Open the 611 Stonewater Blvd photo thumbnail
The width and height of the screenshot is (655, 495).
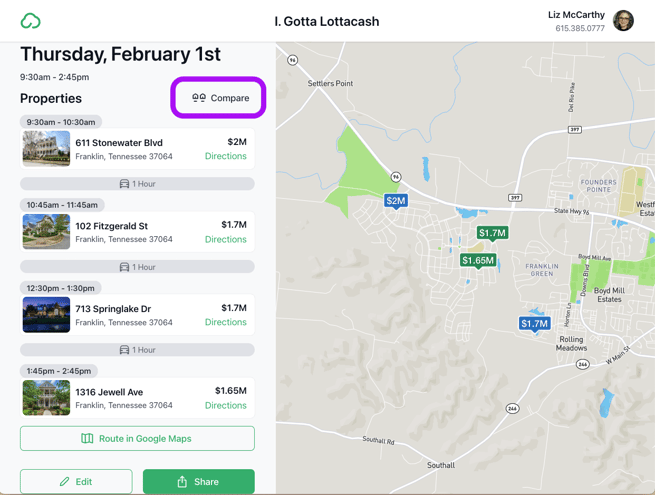[x=47, y=149]
